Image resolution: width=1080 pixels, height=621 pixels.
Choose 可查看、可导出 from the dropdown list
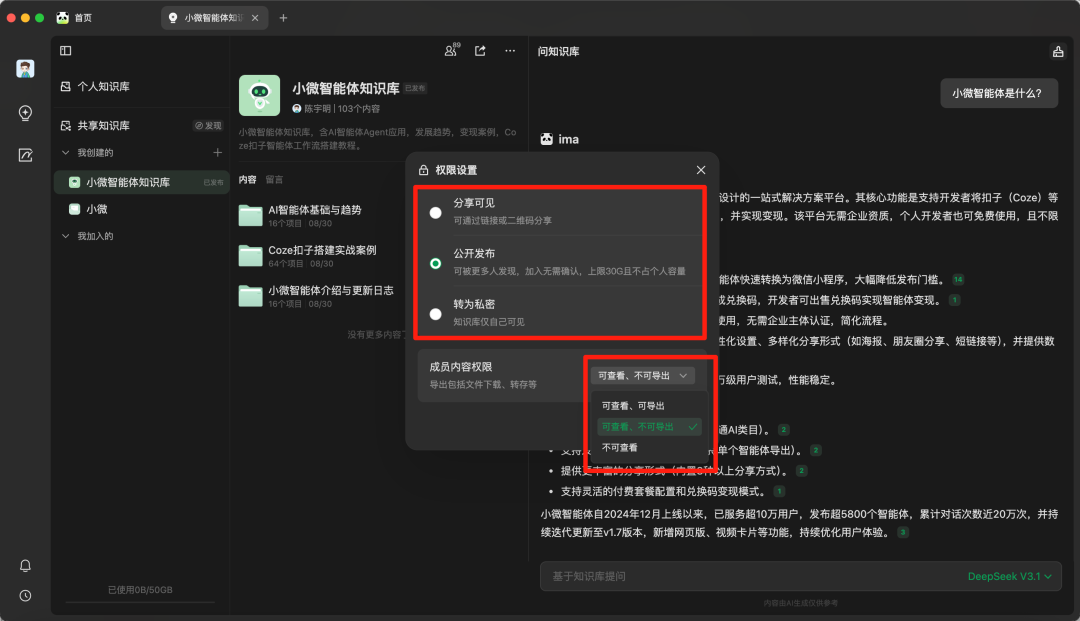click(633, 406)
